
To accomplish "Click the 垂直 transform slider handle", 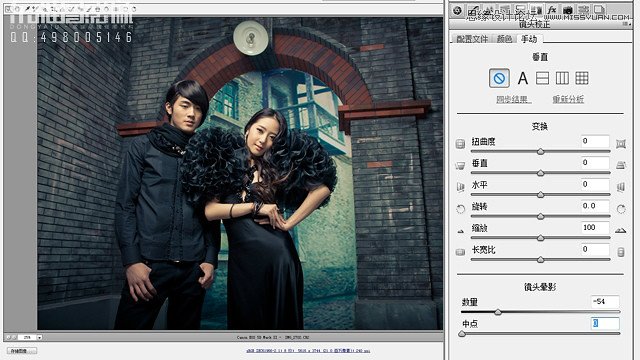I will tap(540, 173).
